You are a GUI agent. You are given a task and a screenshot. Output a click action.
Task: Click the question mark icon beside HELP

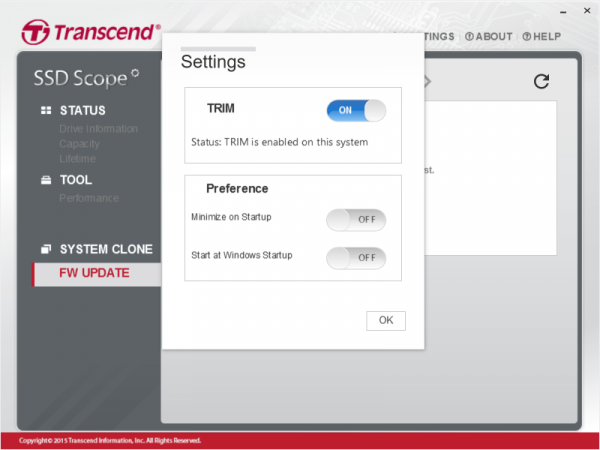tap(526, 37)
